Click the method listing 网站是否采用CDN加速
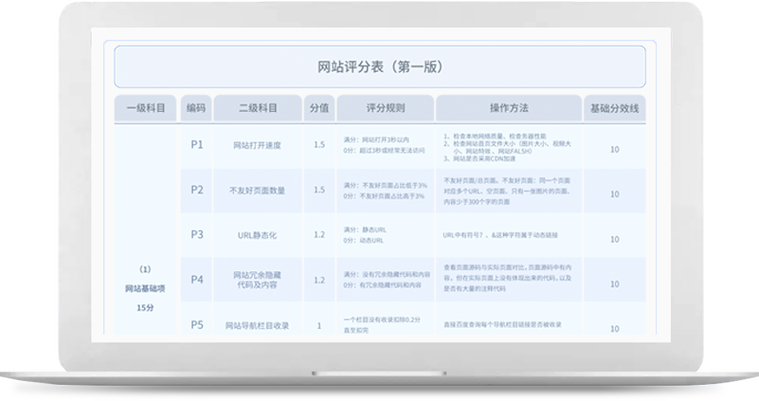759x401 pixels. pos(480,158)
